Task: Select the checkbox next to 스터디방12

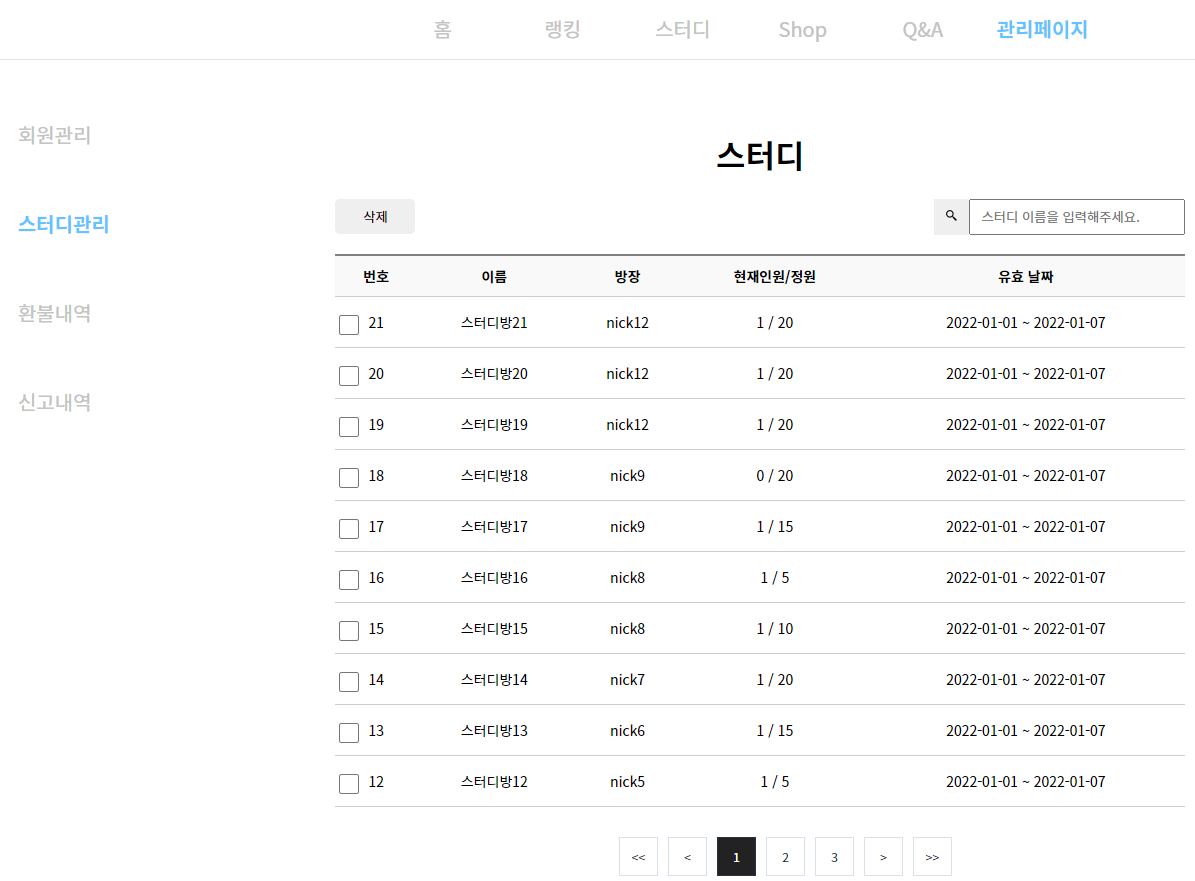Action: point(348,783)
